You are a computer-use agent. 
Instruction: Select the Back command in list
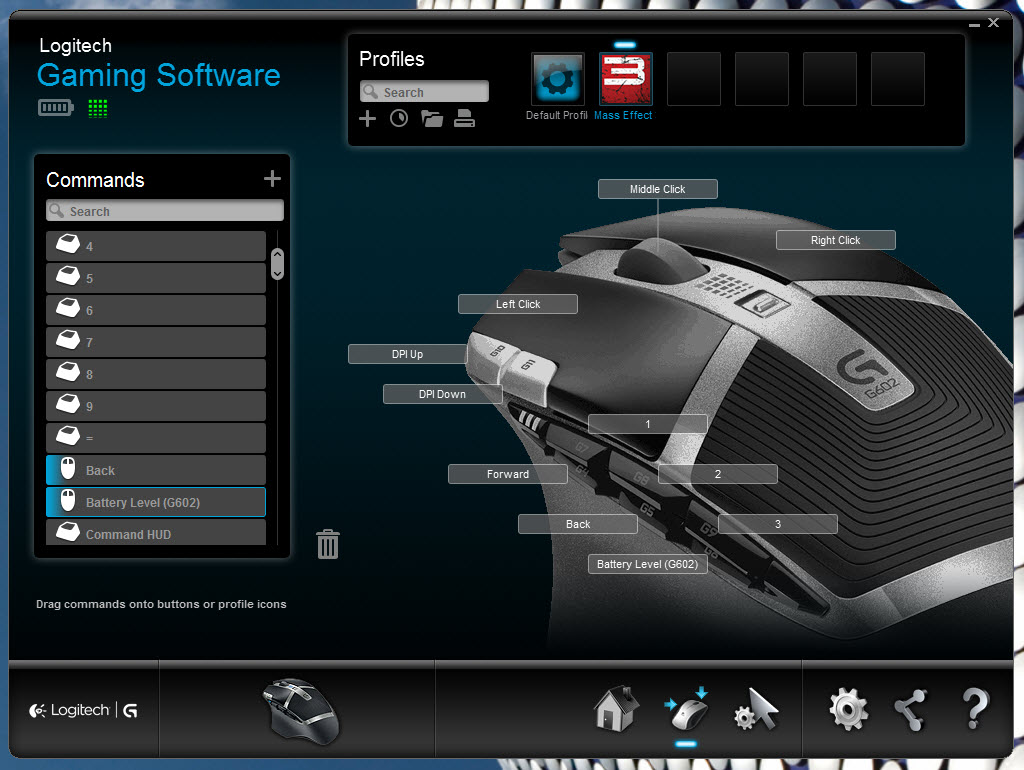pos(156,470)
